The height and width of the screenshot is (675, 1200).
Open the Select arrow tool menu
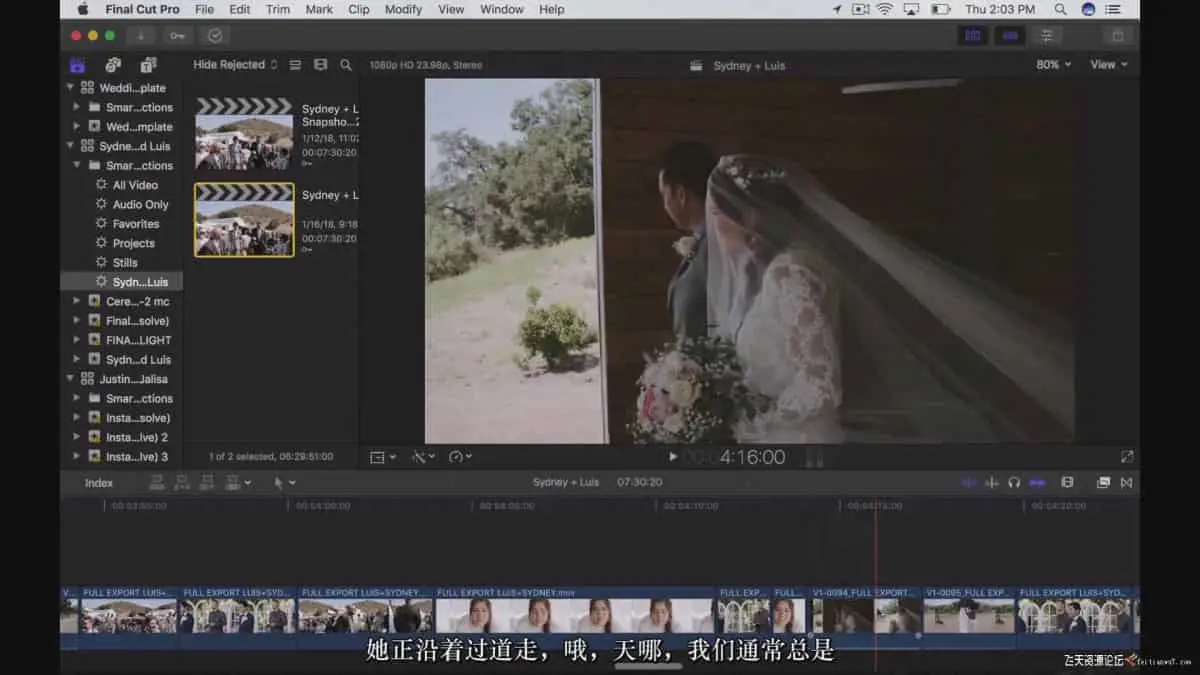tap(285, 483)
